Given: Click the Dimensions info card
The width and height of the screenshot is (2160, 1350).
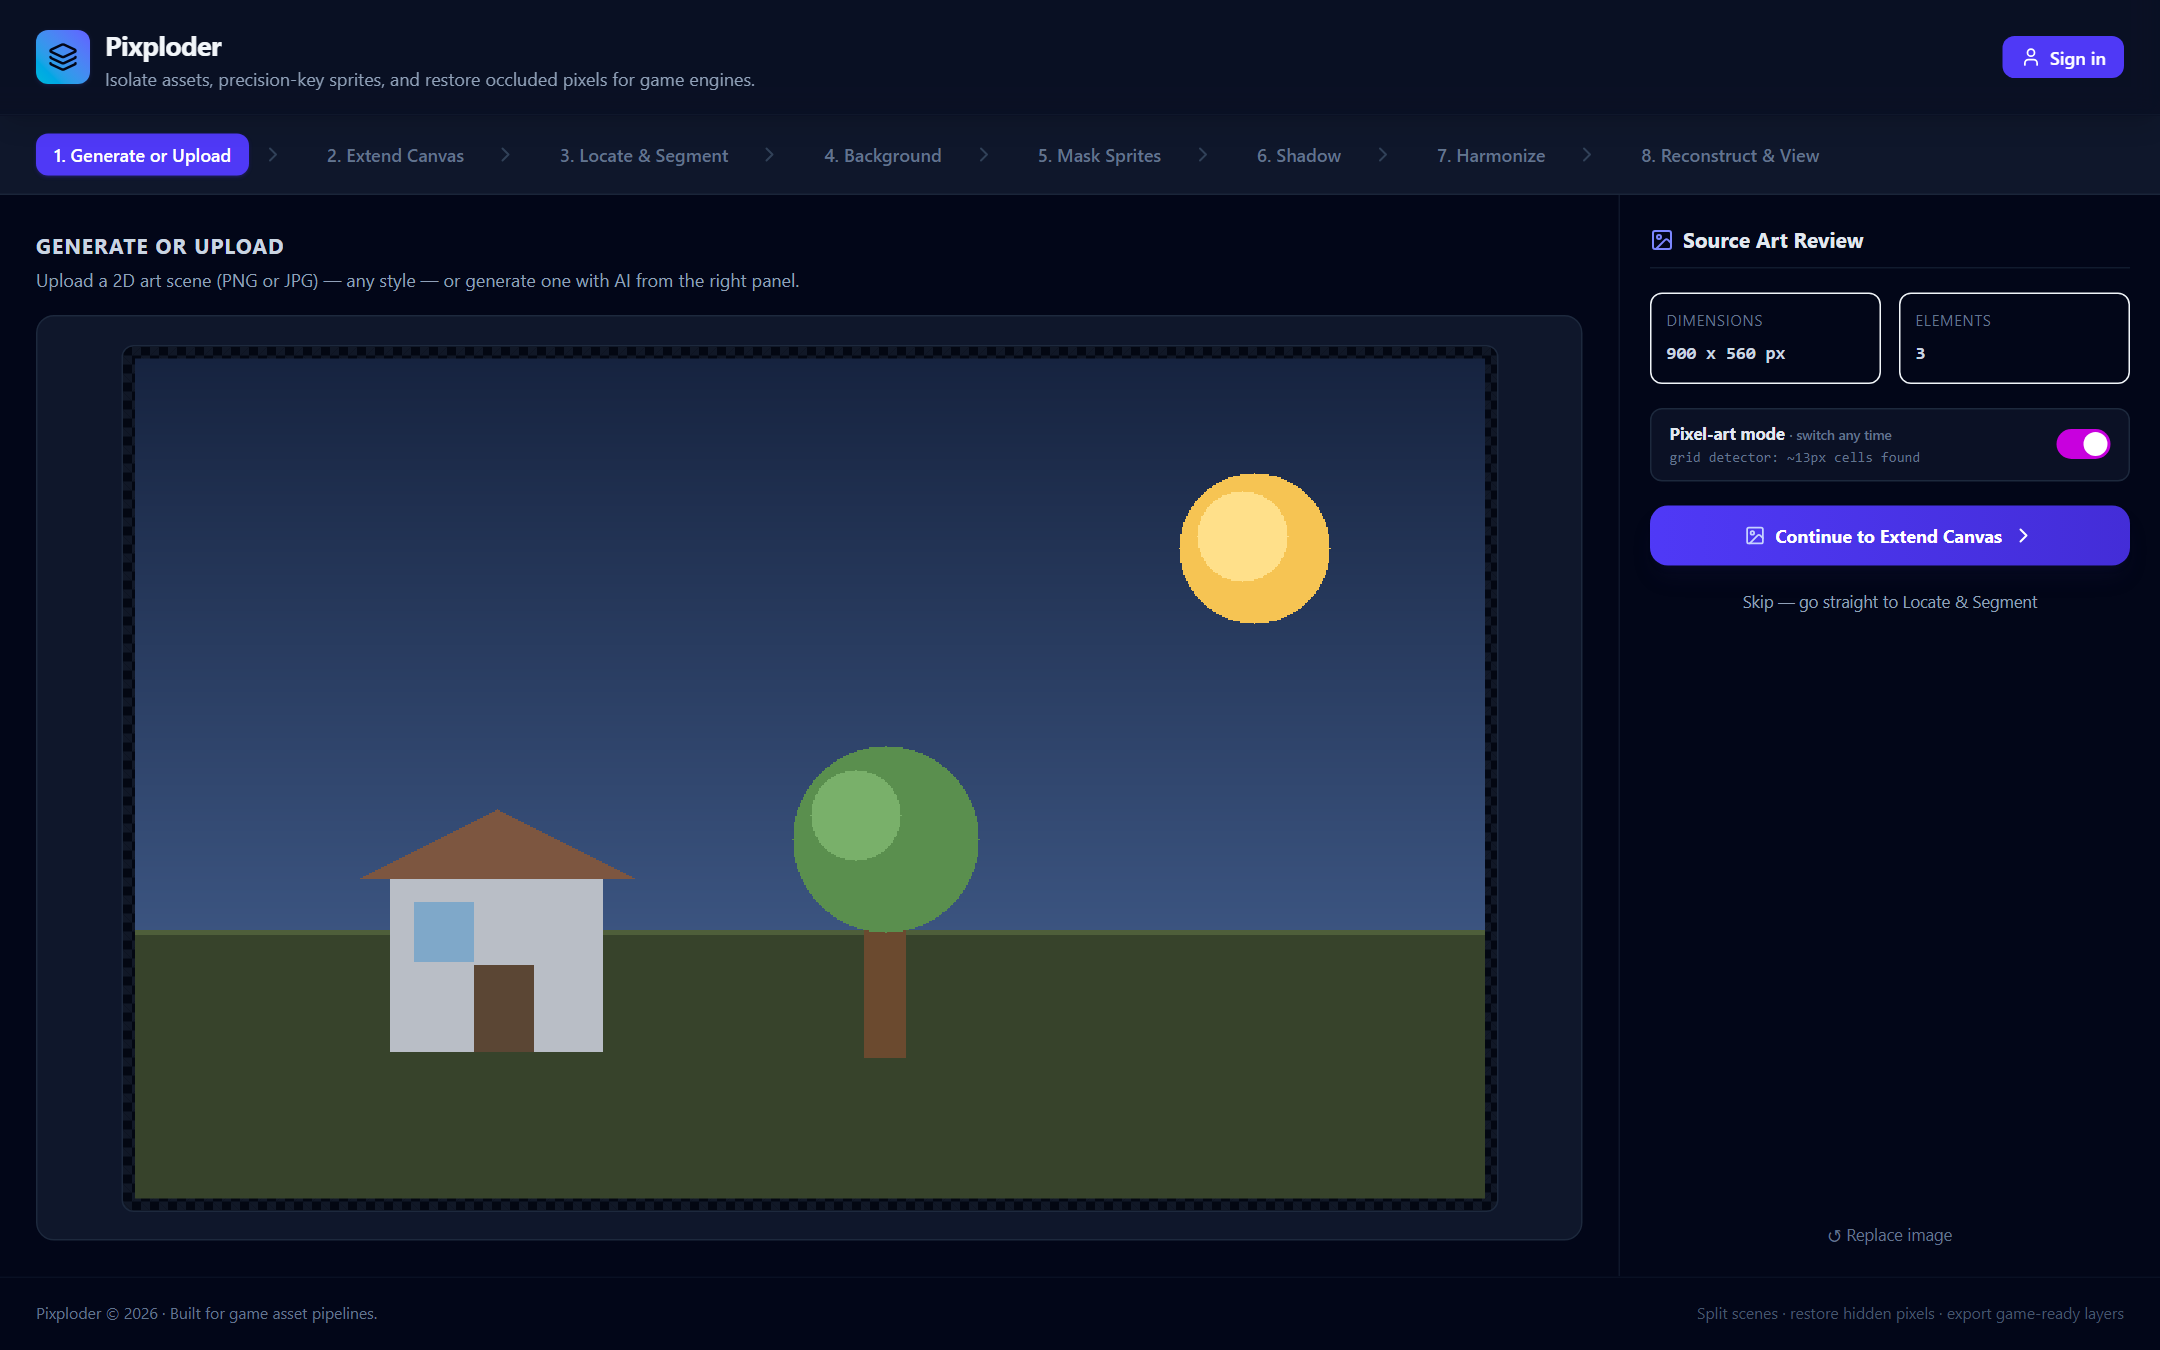Looking at the screenshot, I should pyautogui.click(x=1765, y=338).
